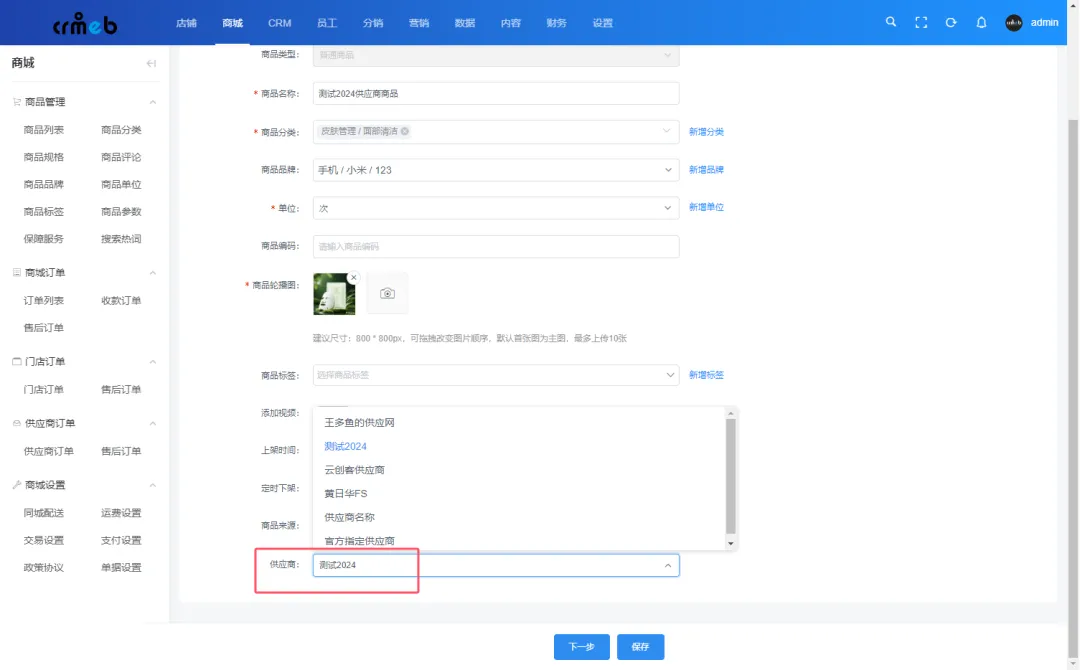Focus the 商品编码 input field
The width and height of the screenshot is (1080, 670).
pyautogui.click(x=496, y=247)
